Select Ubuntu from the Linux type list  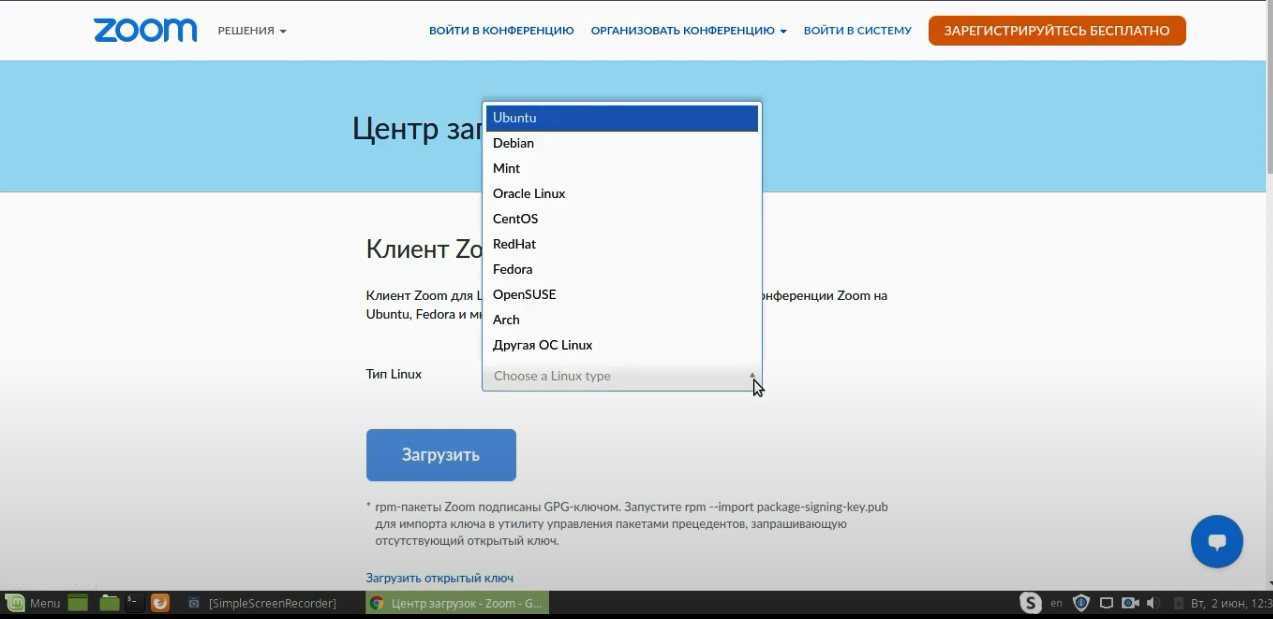pos(621,118)
